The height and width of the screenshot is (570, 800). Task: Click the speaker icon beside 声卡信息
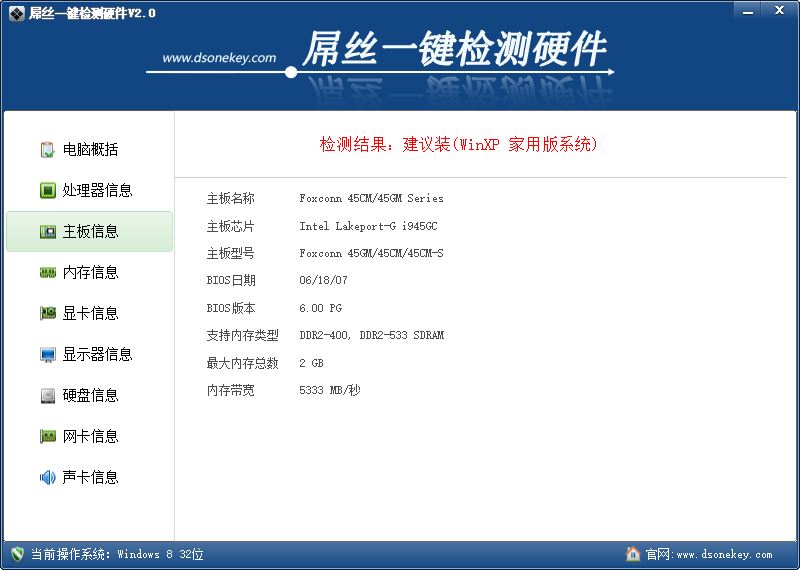(x=47, y=477)
